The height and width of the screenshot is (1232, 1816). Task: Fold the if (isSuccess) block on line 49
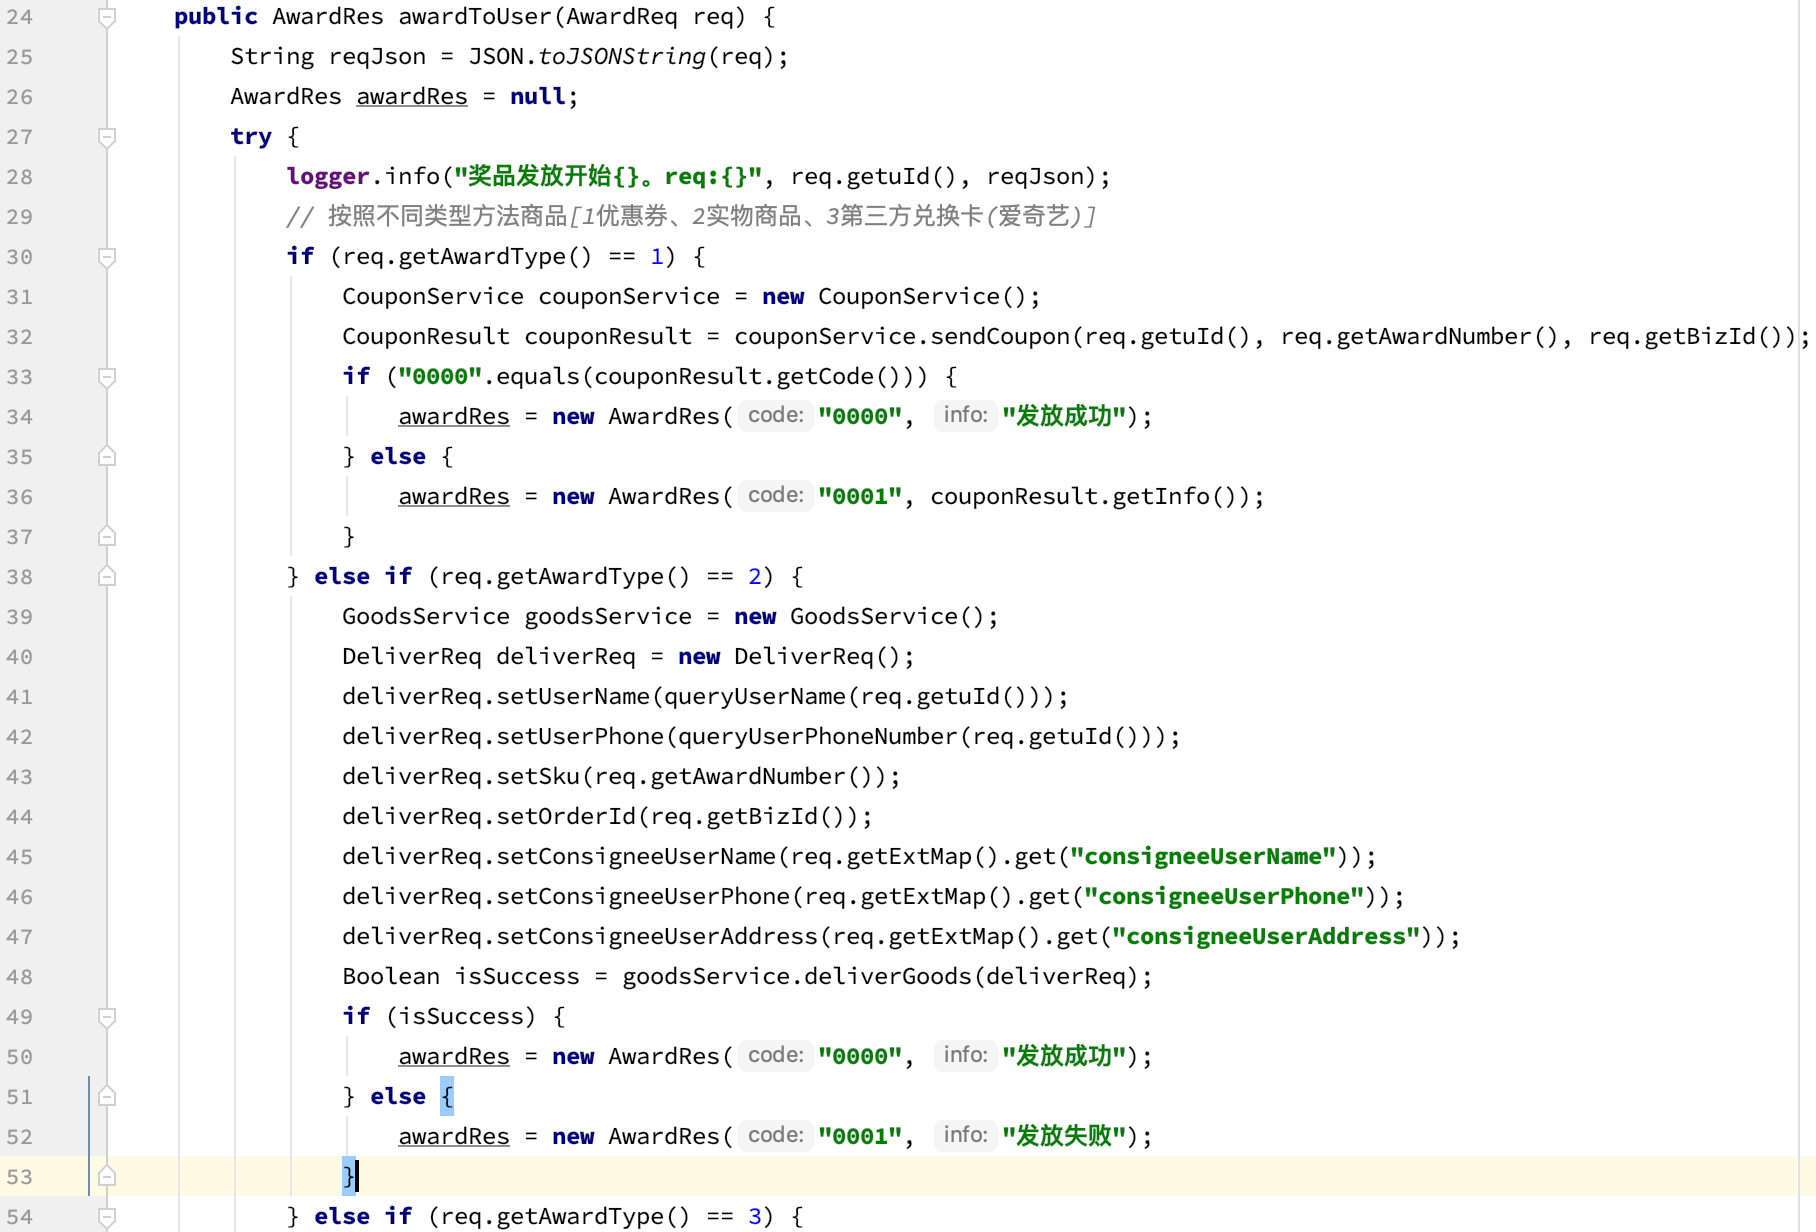(107, 1017)
